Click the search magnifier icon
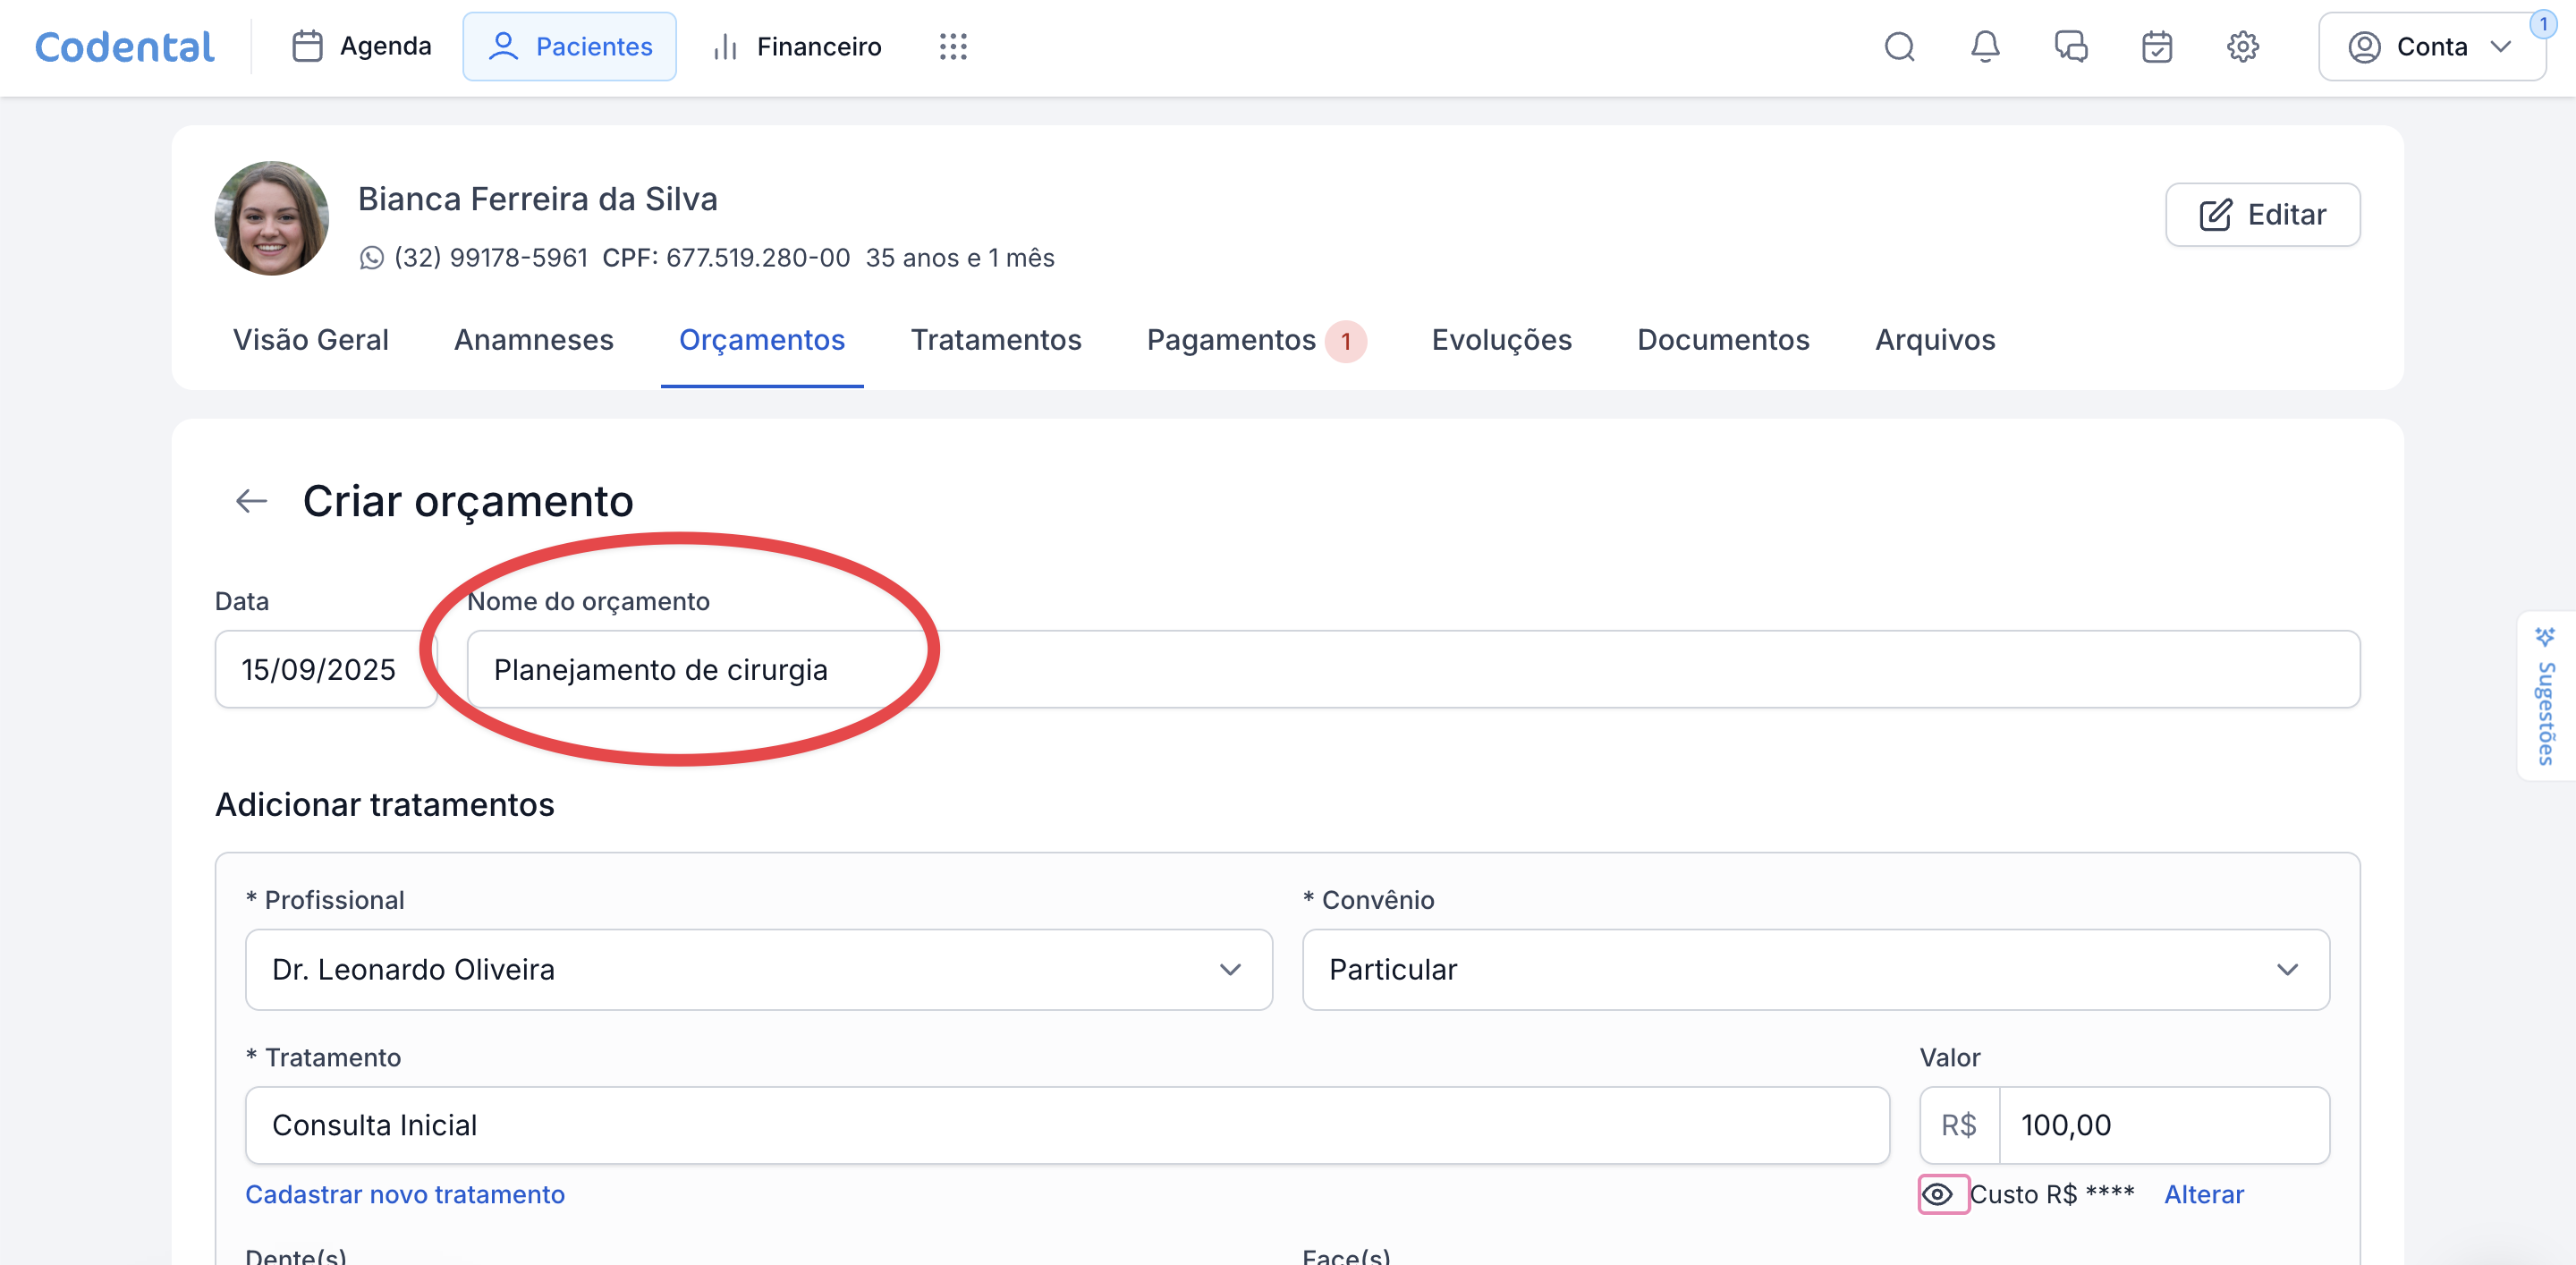The image size is (2576, 1265). coord(1899,47)
